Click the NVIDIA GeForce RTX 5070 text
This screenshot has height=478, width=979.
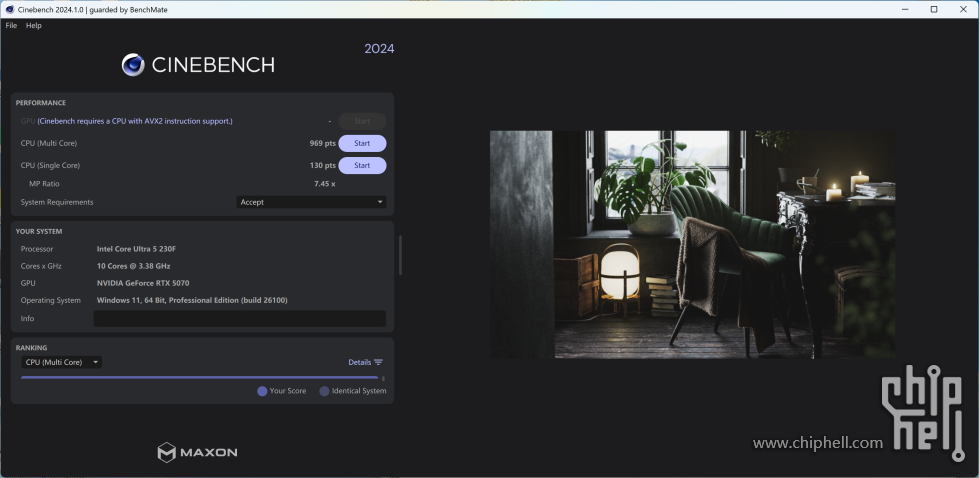[x=143, y=283]
